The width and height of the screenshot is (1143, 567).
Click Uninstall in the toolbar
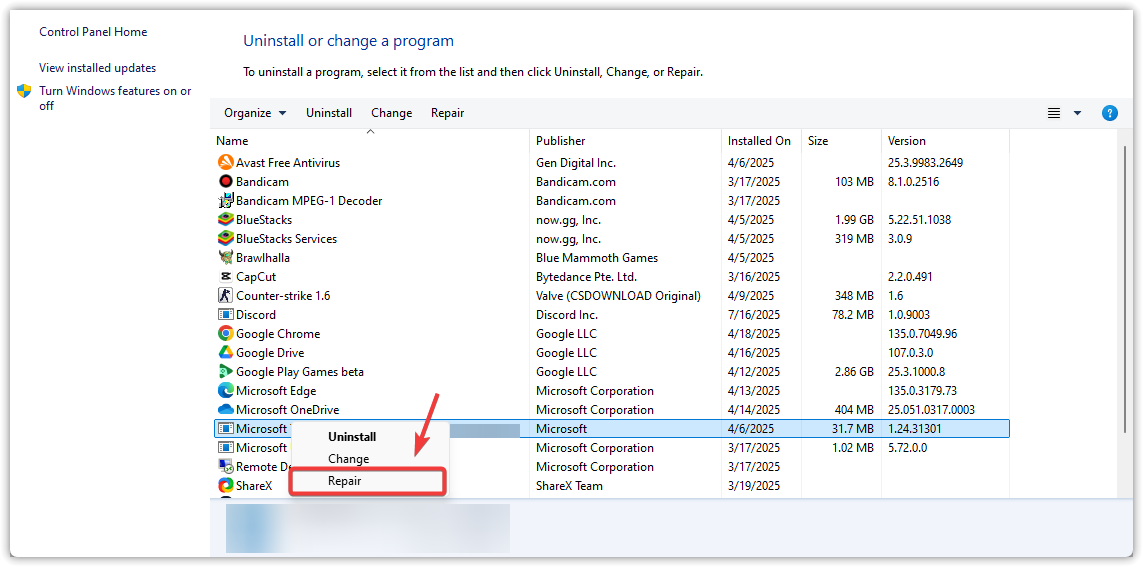point(329,113)
